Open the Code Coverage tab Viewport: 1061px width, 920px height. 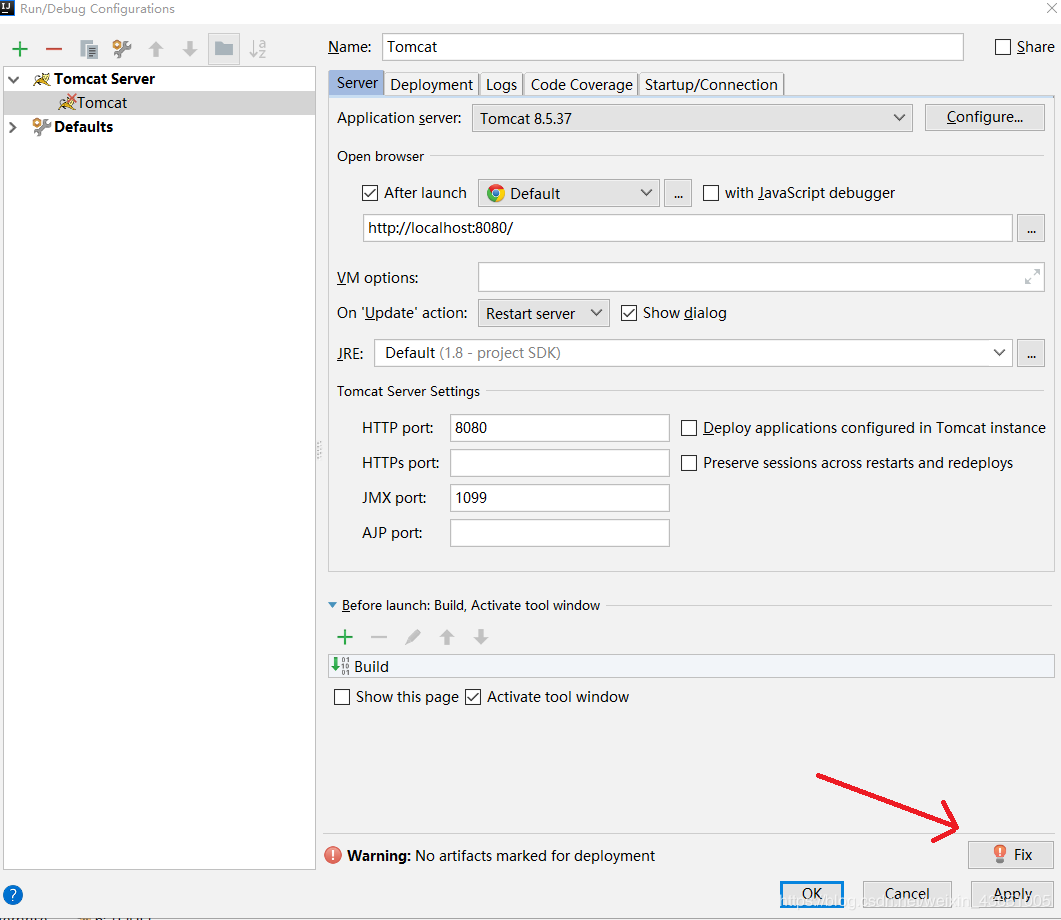pos(581,85)
